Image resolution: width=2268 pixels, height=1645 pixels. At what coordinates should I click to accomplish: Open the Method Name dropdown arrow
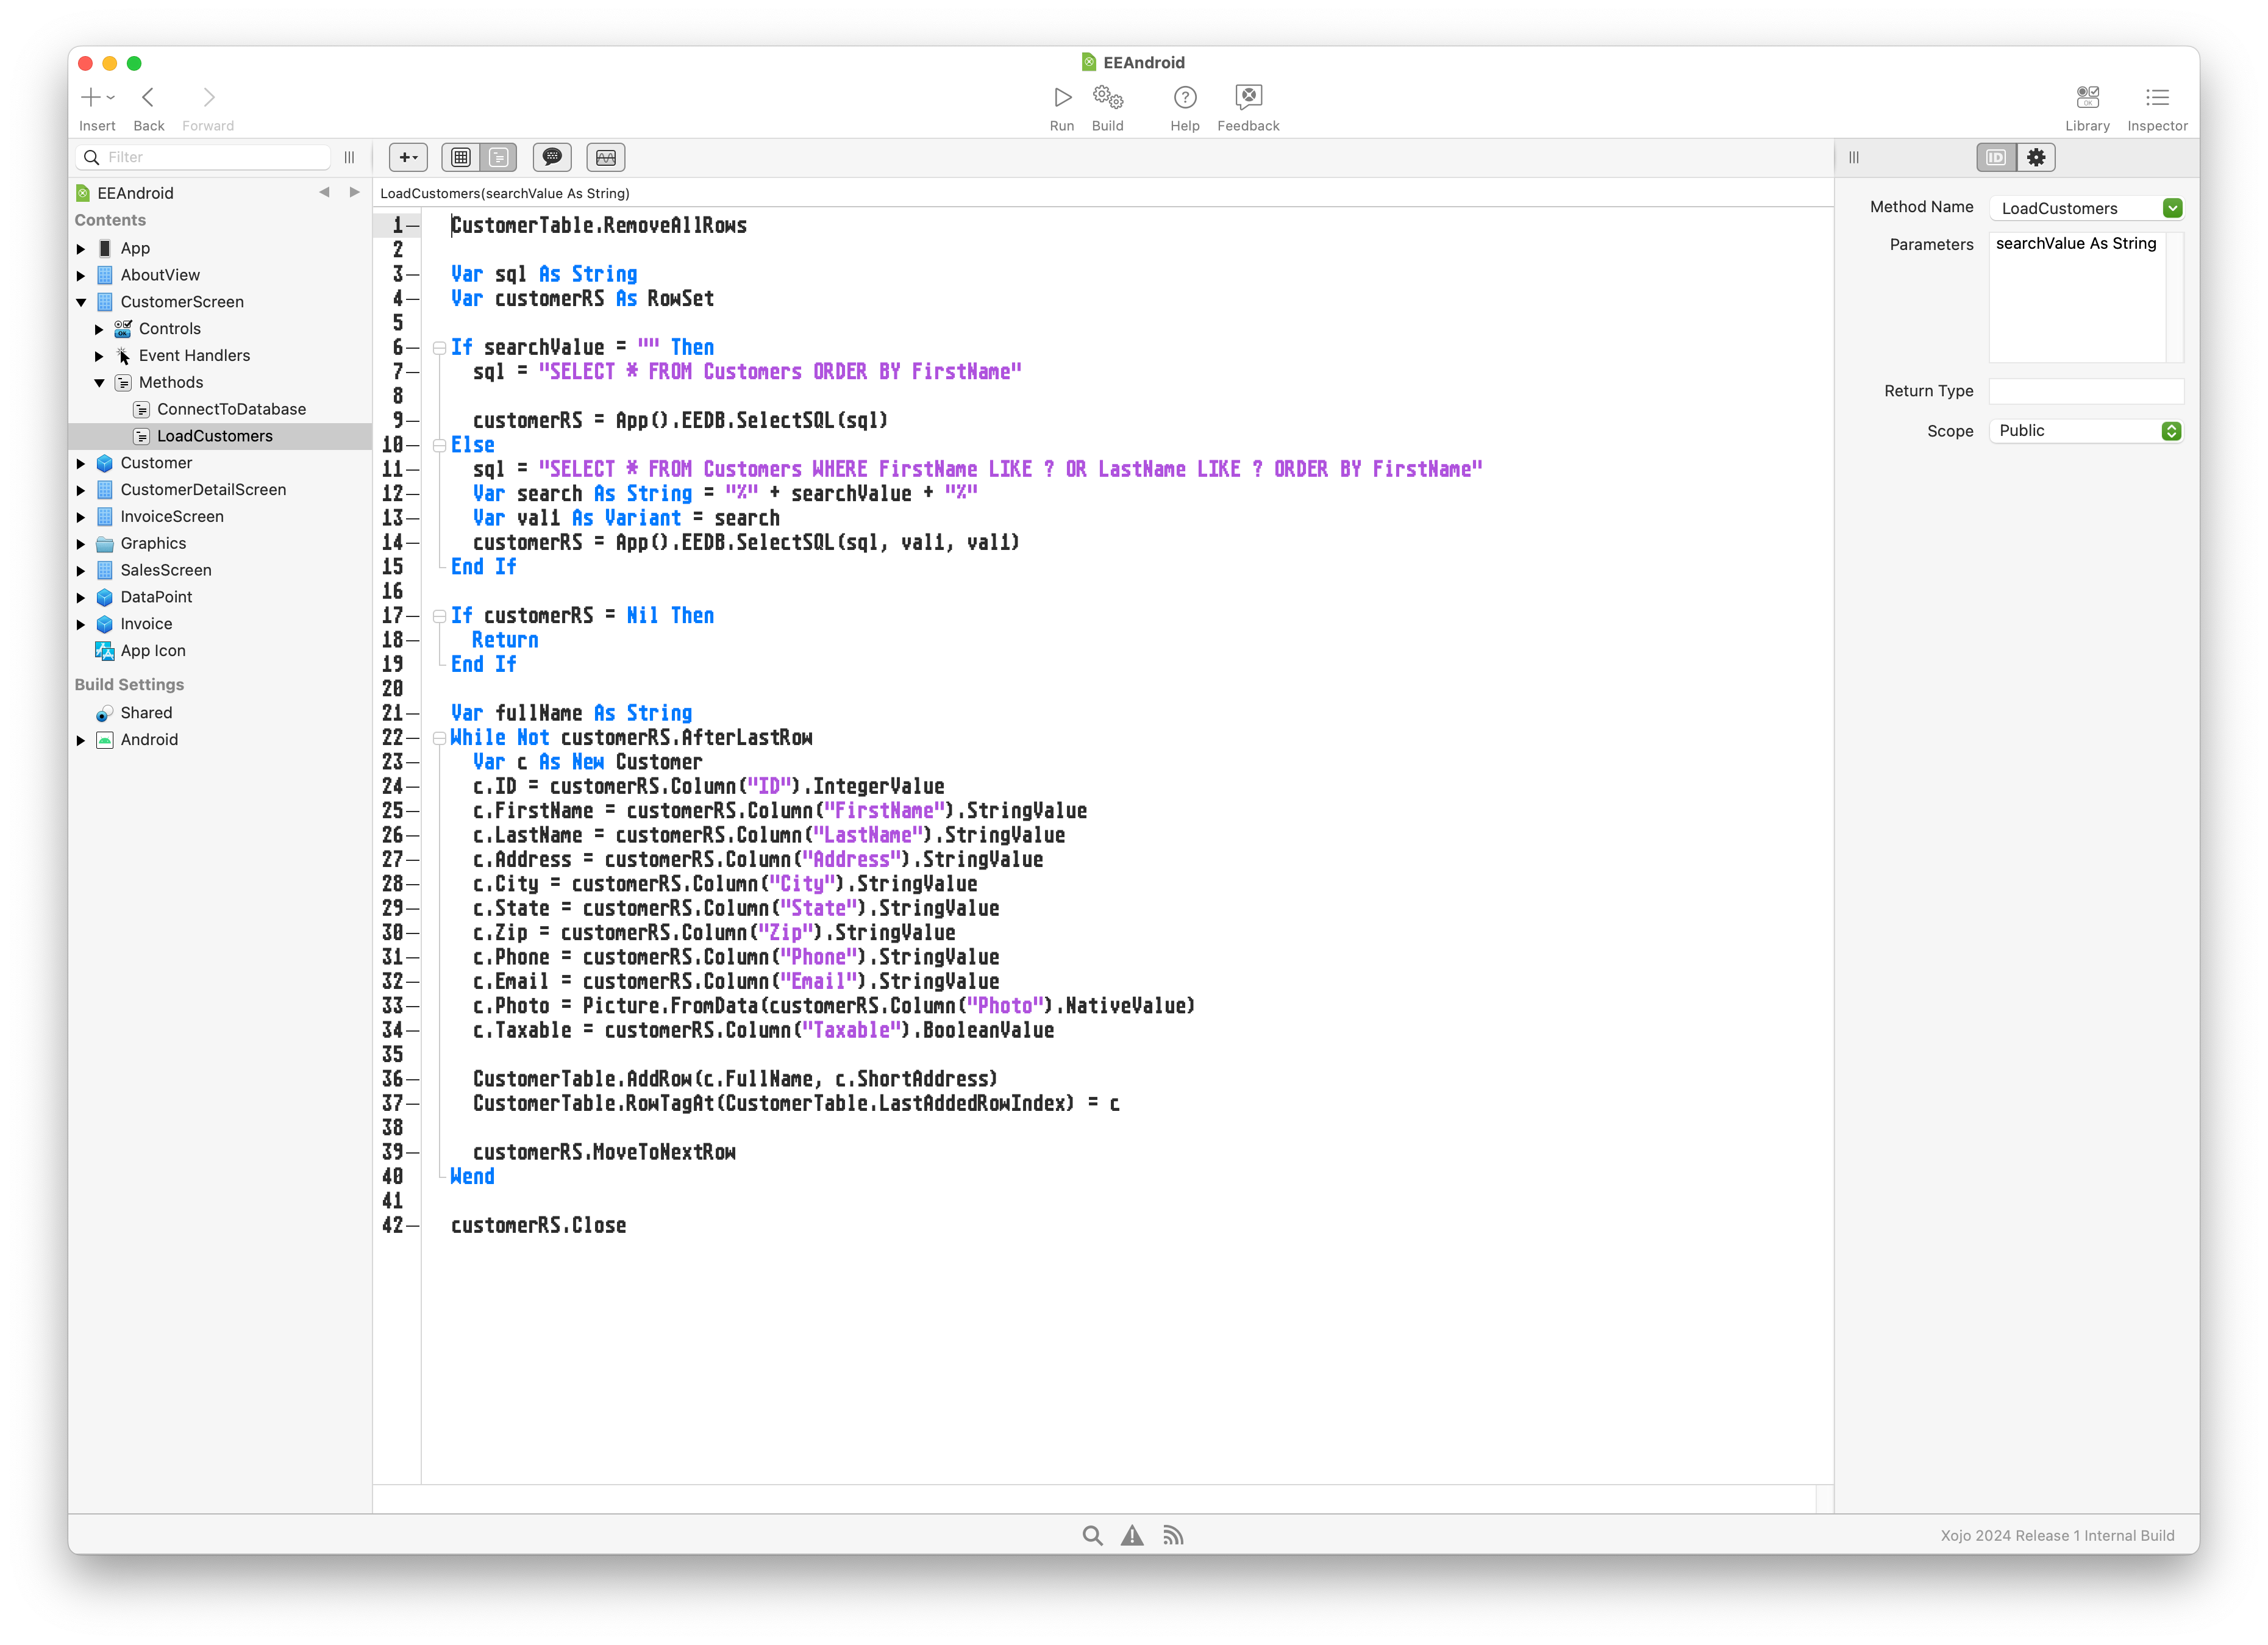click(x=2172, y=208)
